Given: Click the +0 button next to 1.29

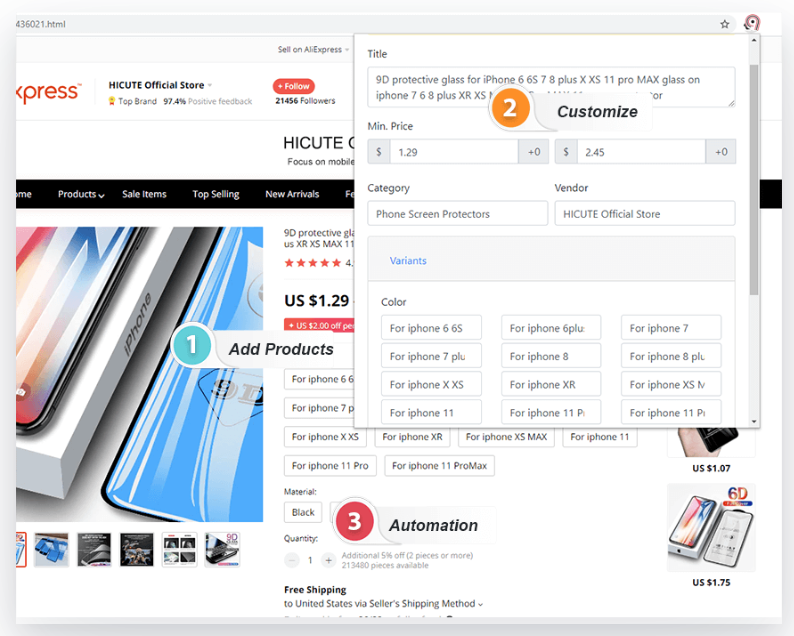Looking at the screenshot, I should tap(534, 152).
